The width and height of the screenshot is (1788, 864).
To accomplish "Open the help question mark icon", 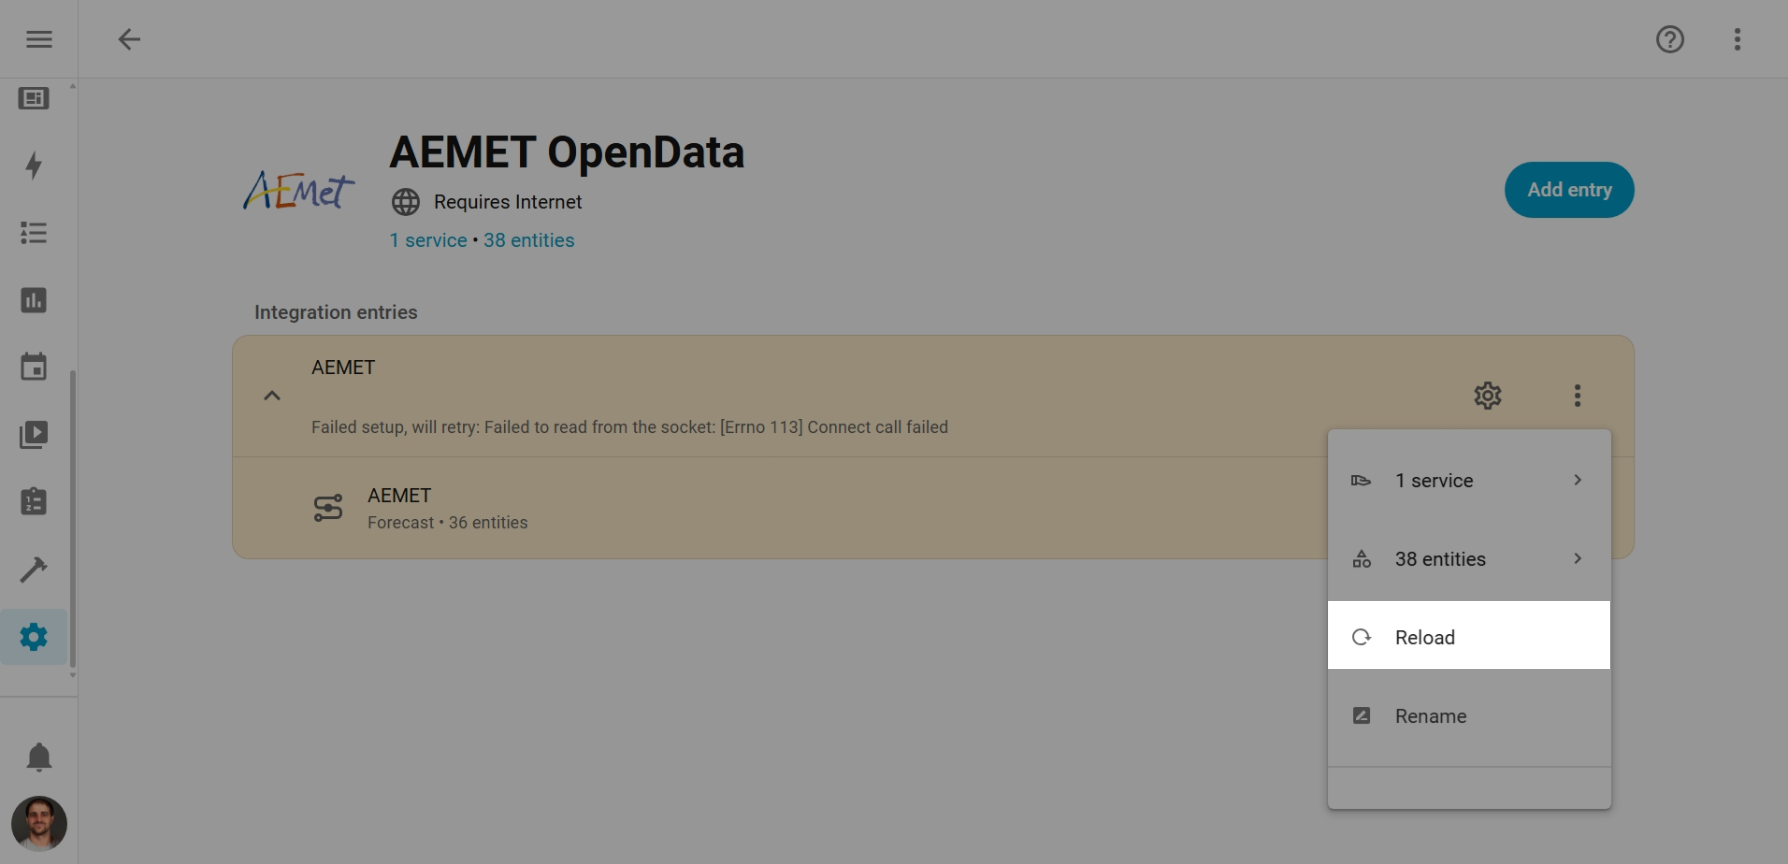I will [1669, 39].
